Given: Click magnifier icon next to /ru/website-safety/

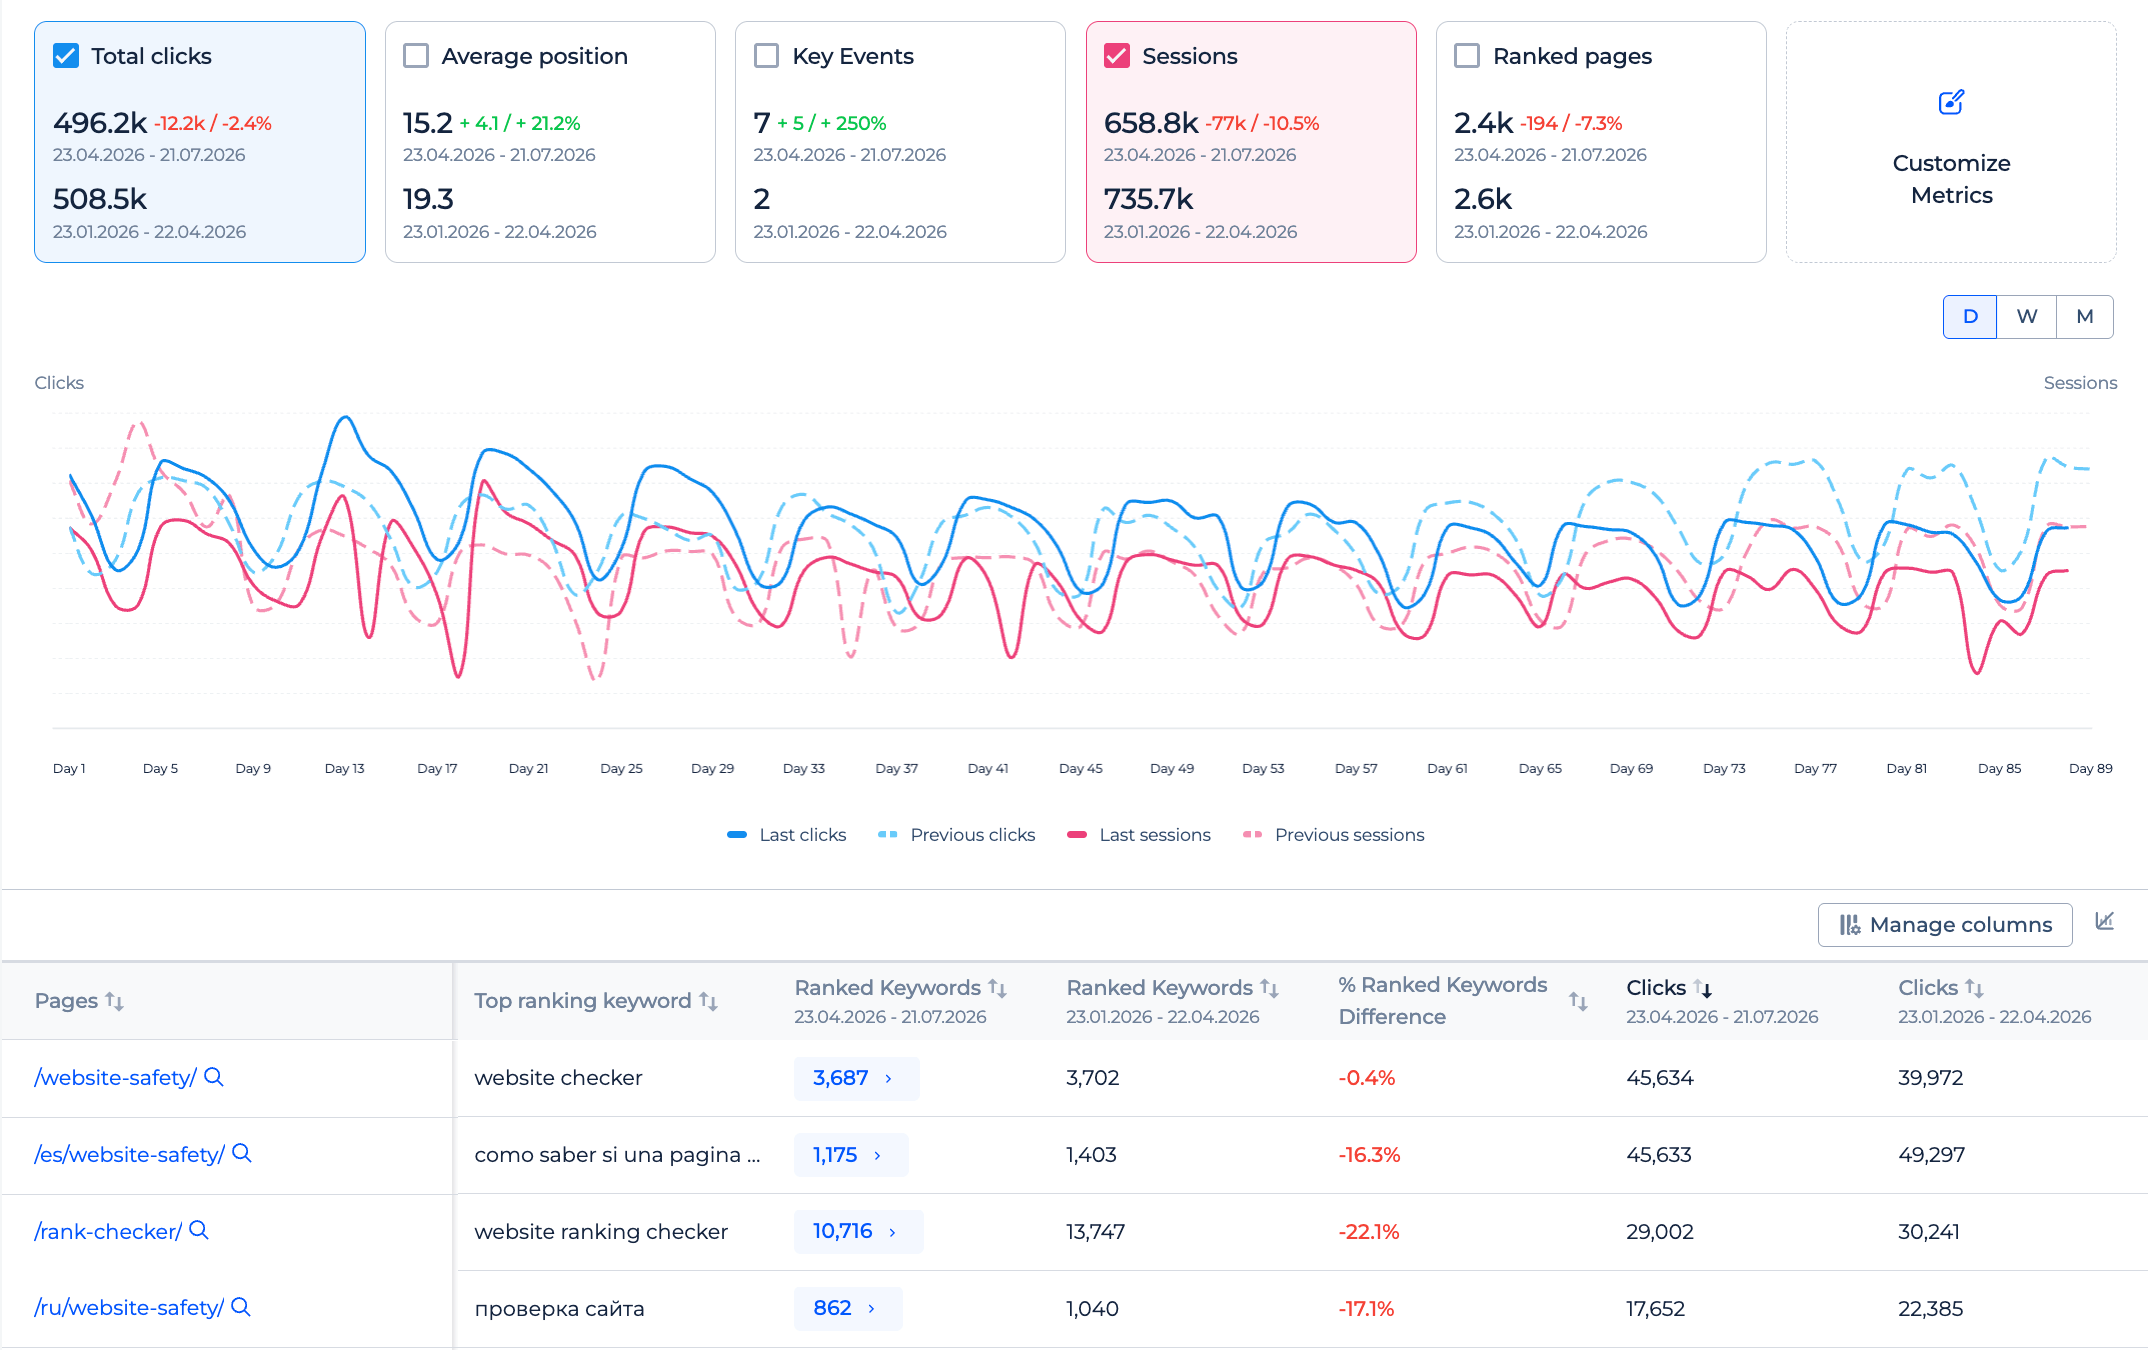Looking at the screenshot, I should [x=241, y=1307].
